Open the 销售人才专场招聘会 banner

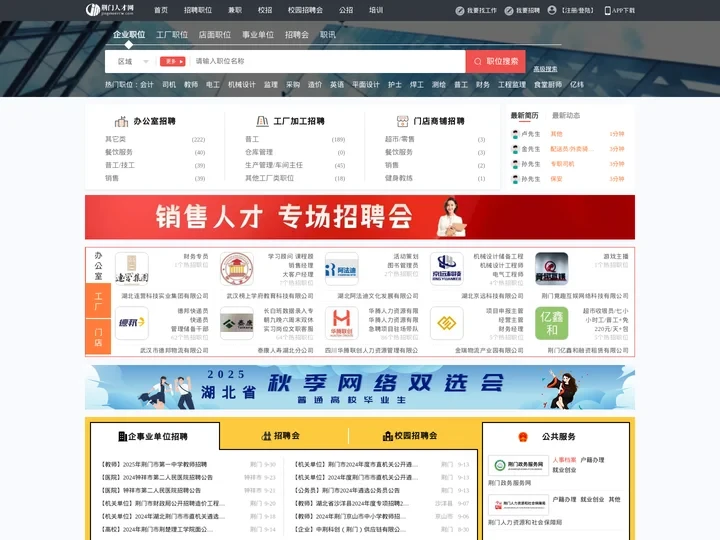click(x=360, y=217)
